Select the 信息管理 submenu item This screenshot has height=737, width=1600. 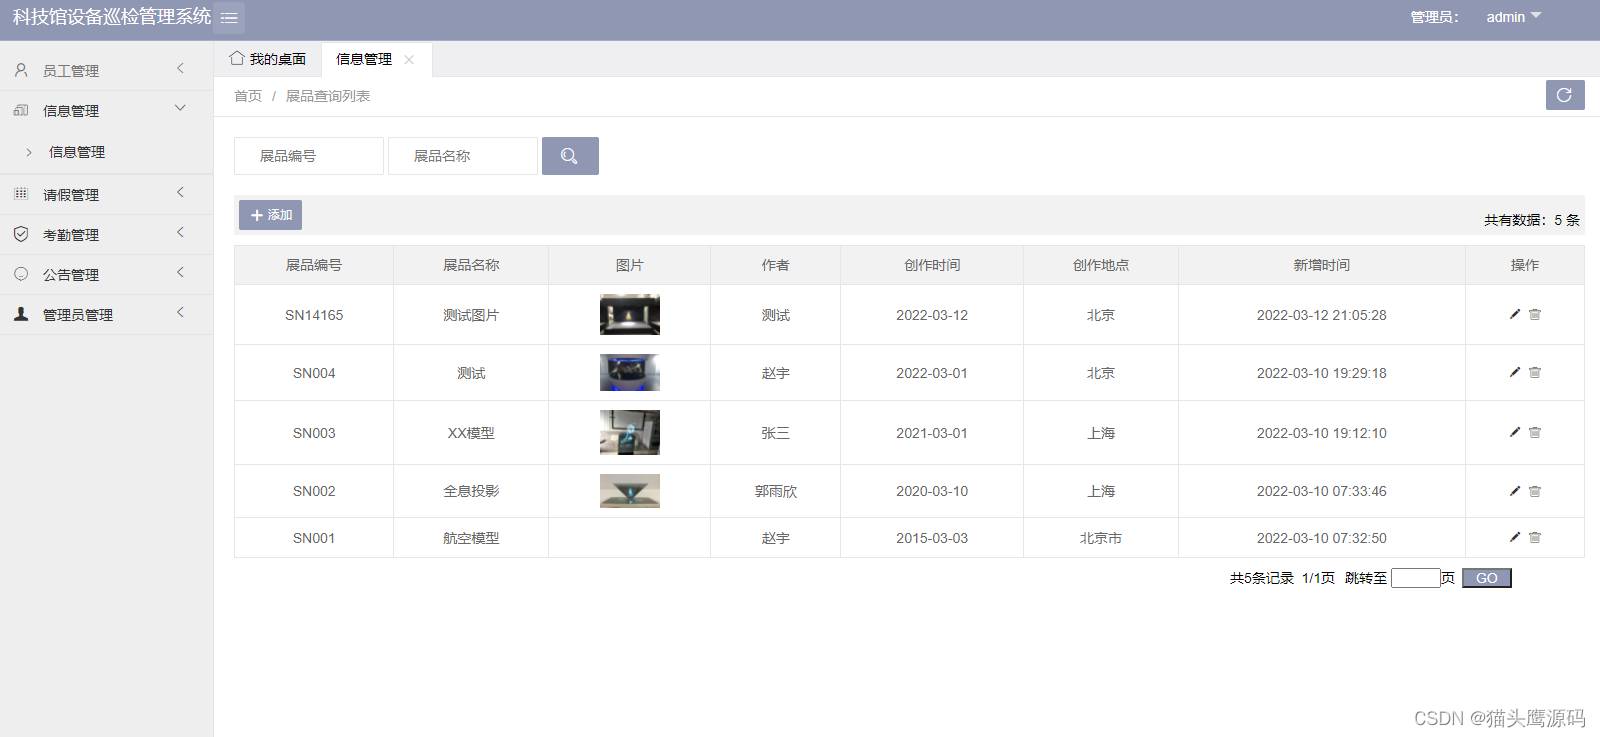click(77, 152)
